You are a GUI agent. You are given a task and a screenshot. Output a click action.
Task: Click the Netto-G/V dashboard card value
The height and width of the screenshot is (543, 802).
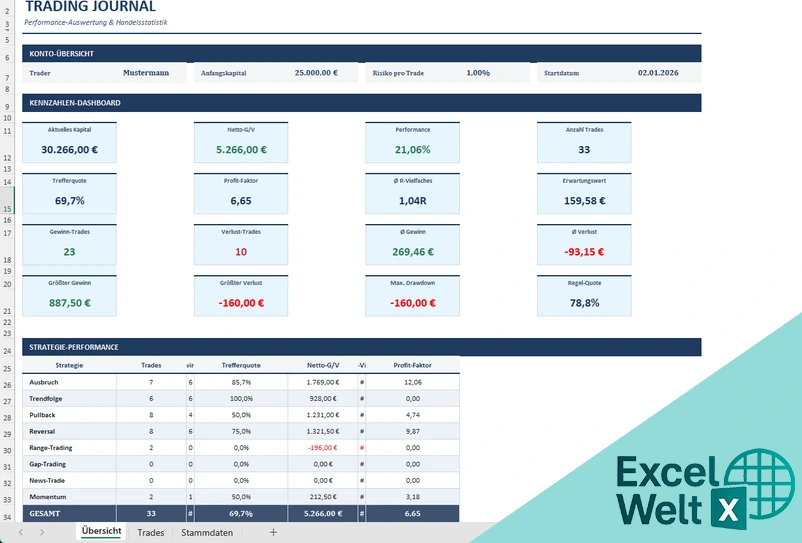tap(241, 150)
